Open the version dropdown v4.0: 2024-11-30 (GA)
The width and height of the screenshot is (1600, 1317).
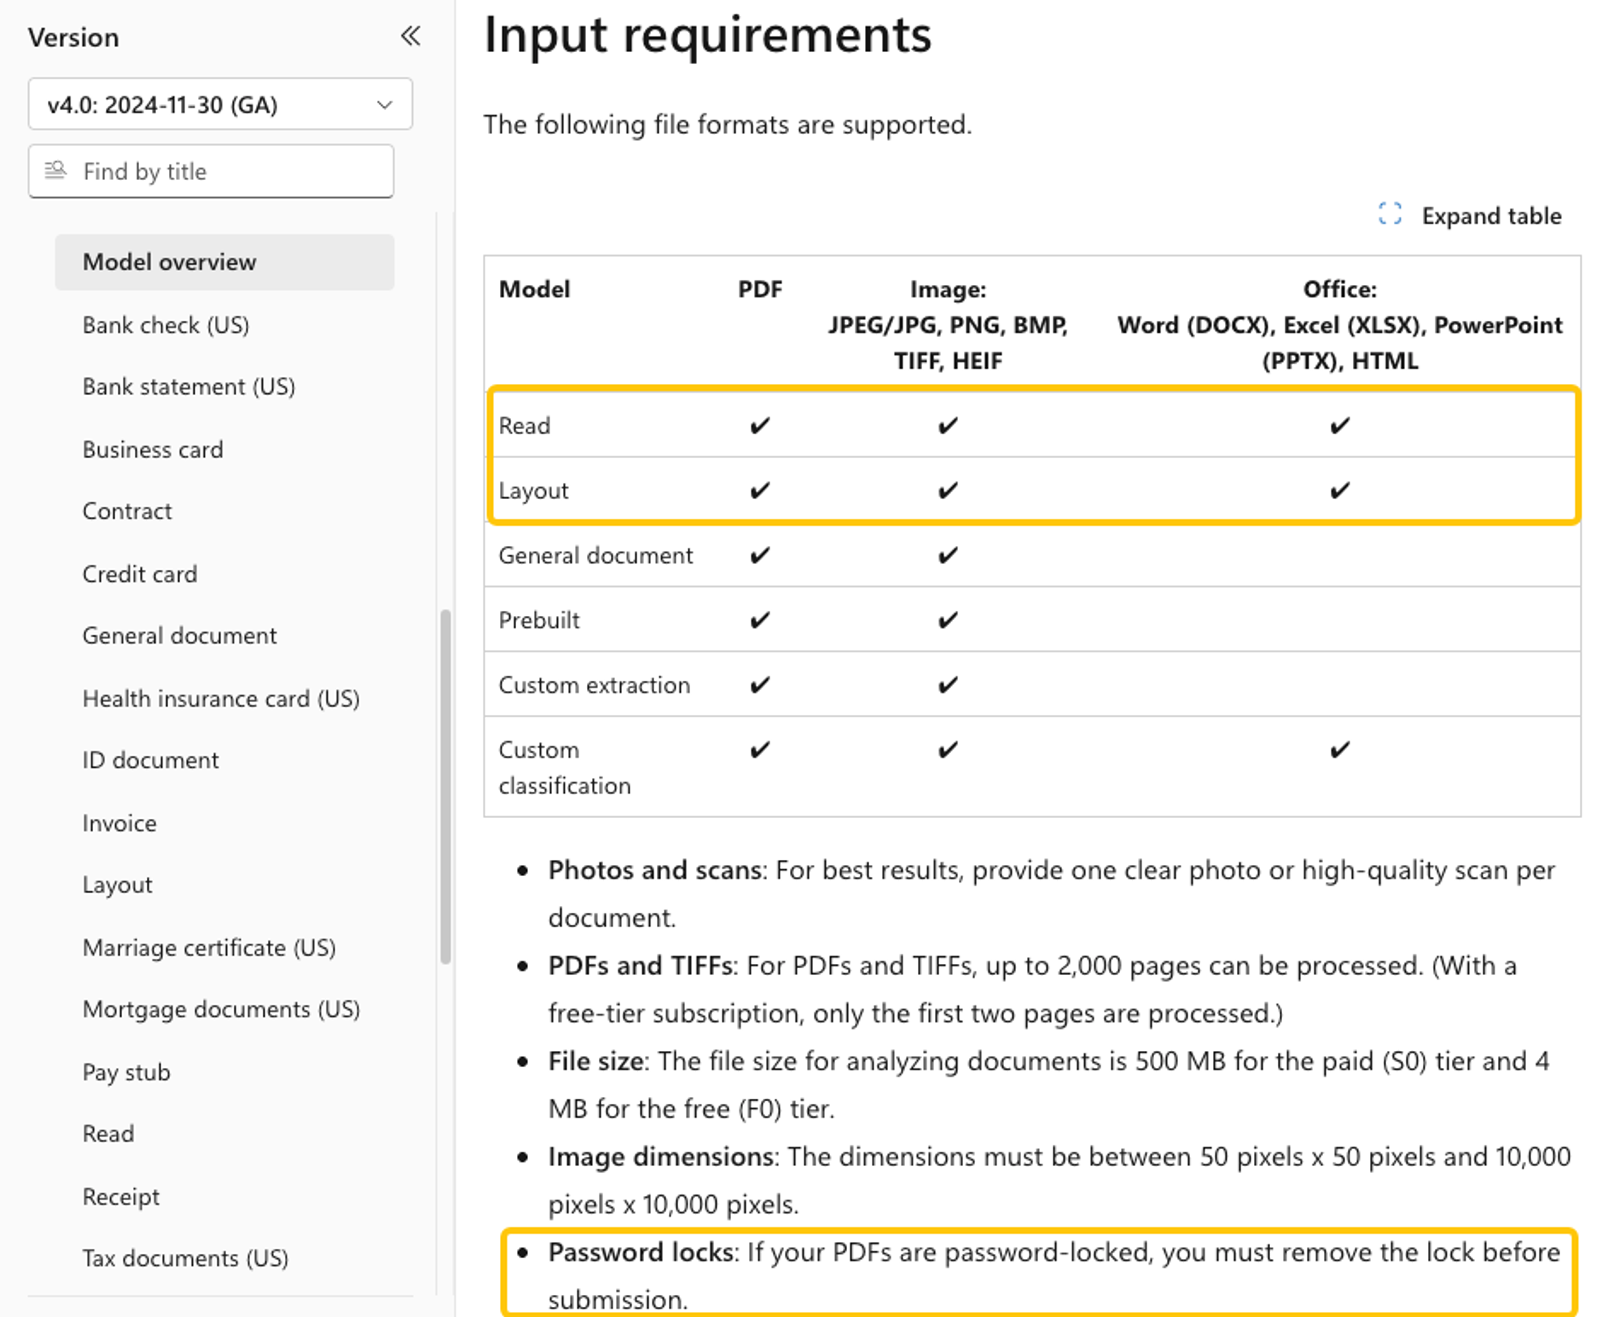coord(220,104)
